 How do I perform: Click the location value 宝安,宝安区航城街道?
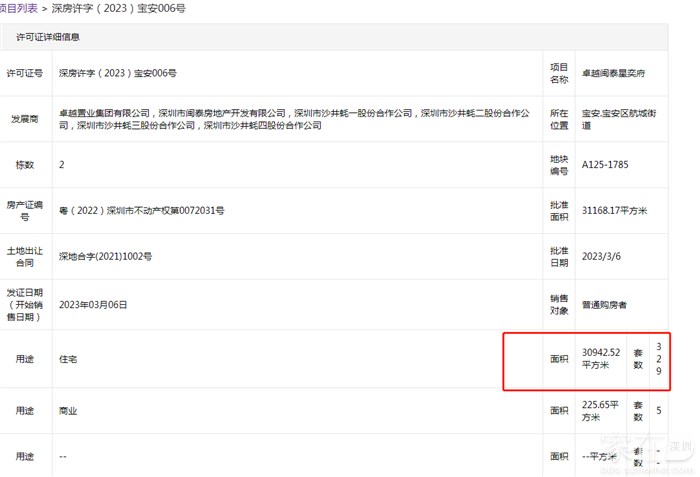coord(619,120)
